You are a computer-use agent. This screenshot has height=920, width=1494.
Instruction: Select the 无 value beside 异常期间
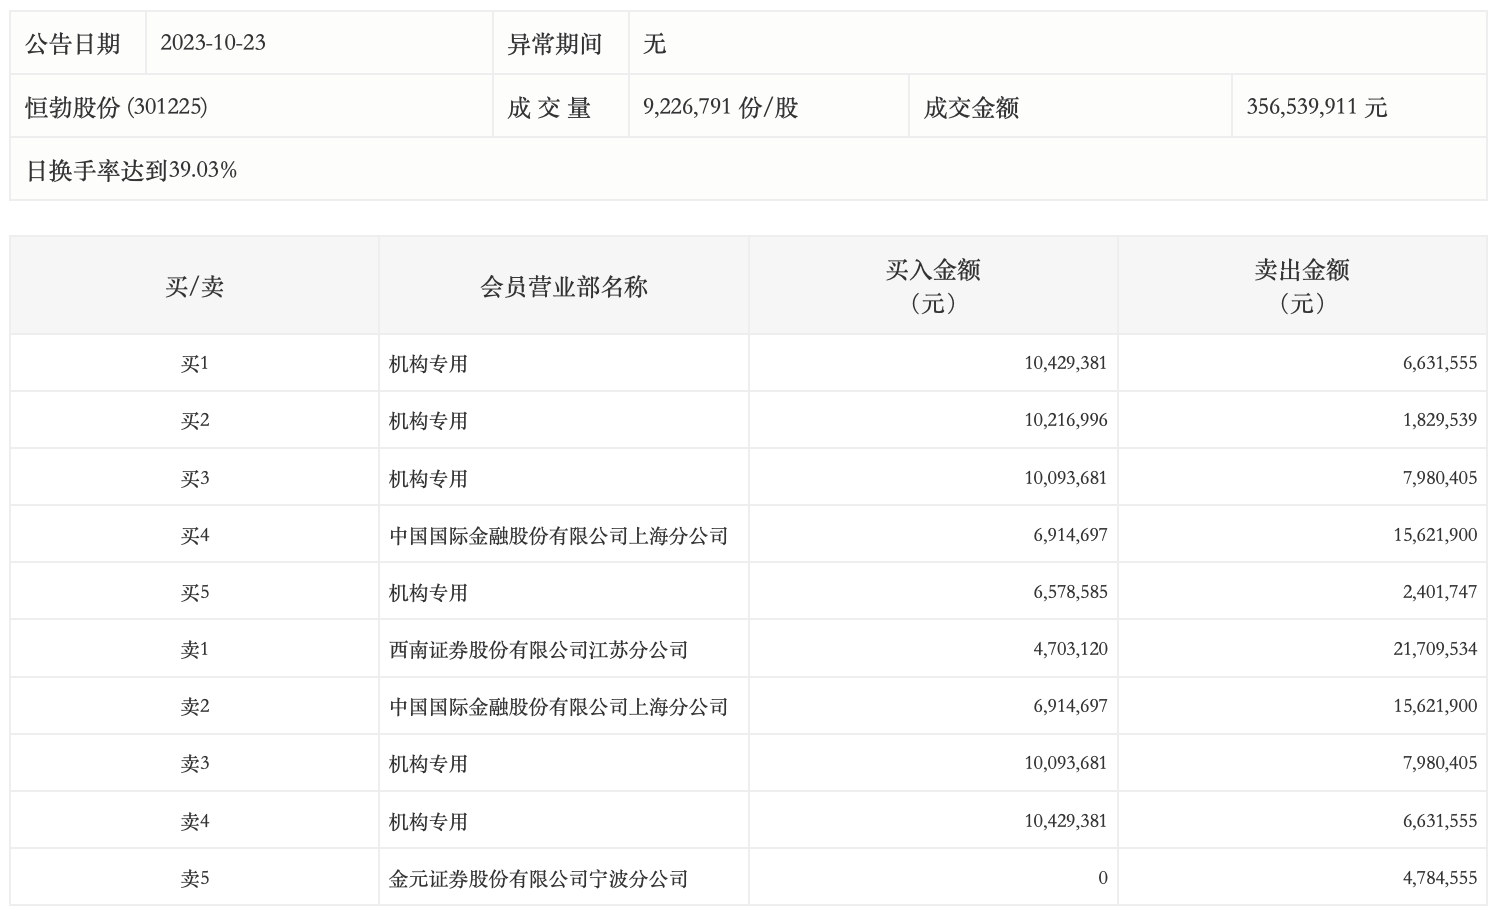click(x=655, y=44)
